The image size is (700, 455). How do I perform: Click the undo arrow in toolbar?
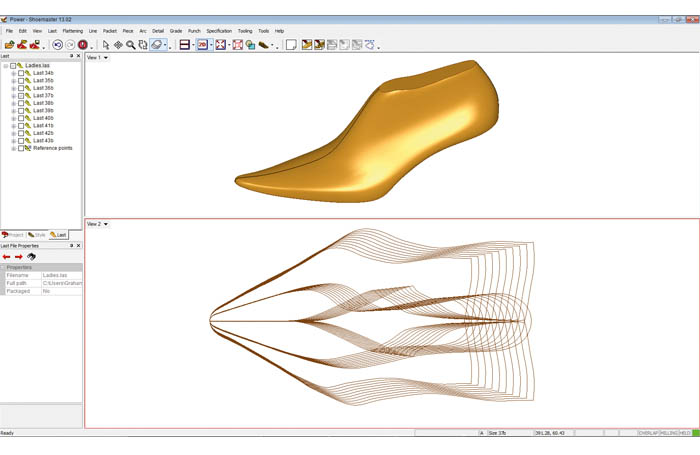tap(57, 45)
